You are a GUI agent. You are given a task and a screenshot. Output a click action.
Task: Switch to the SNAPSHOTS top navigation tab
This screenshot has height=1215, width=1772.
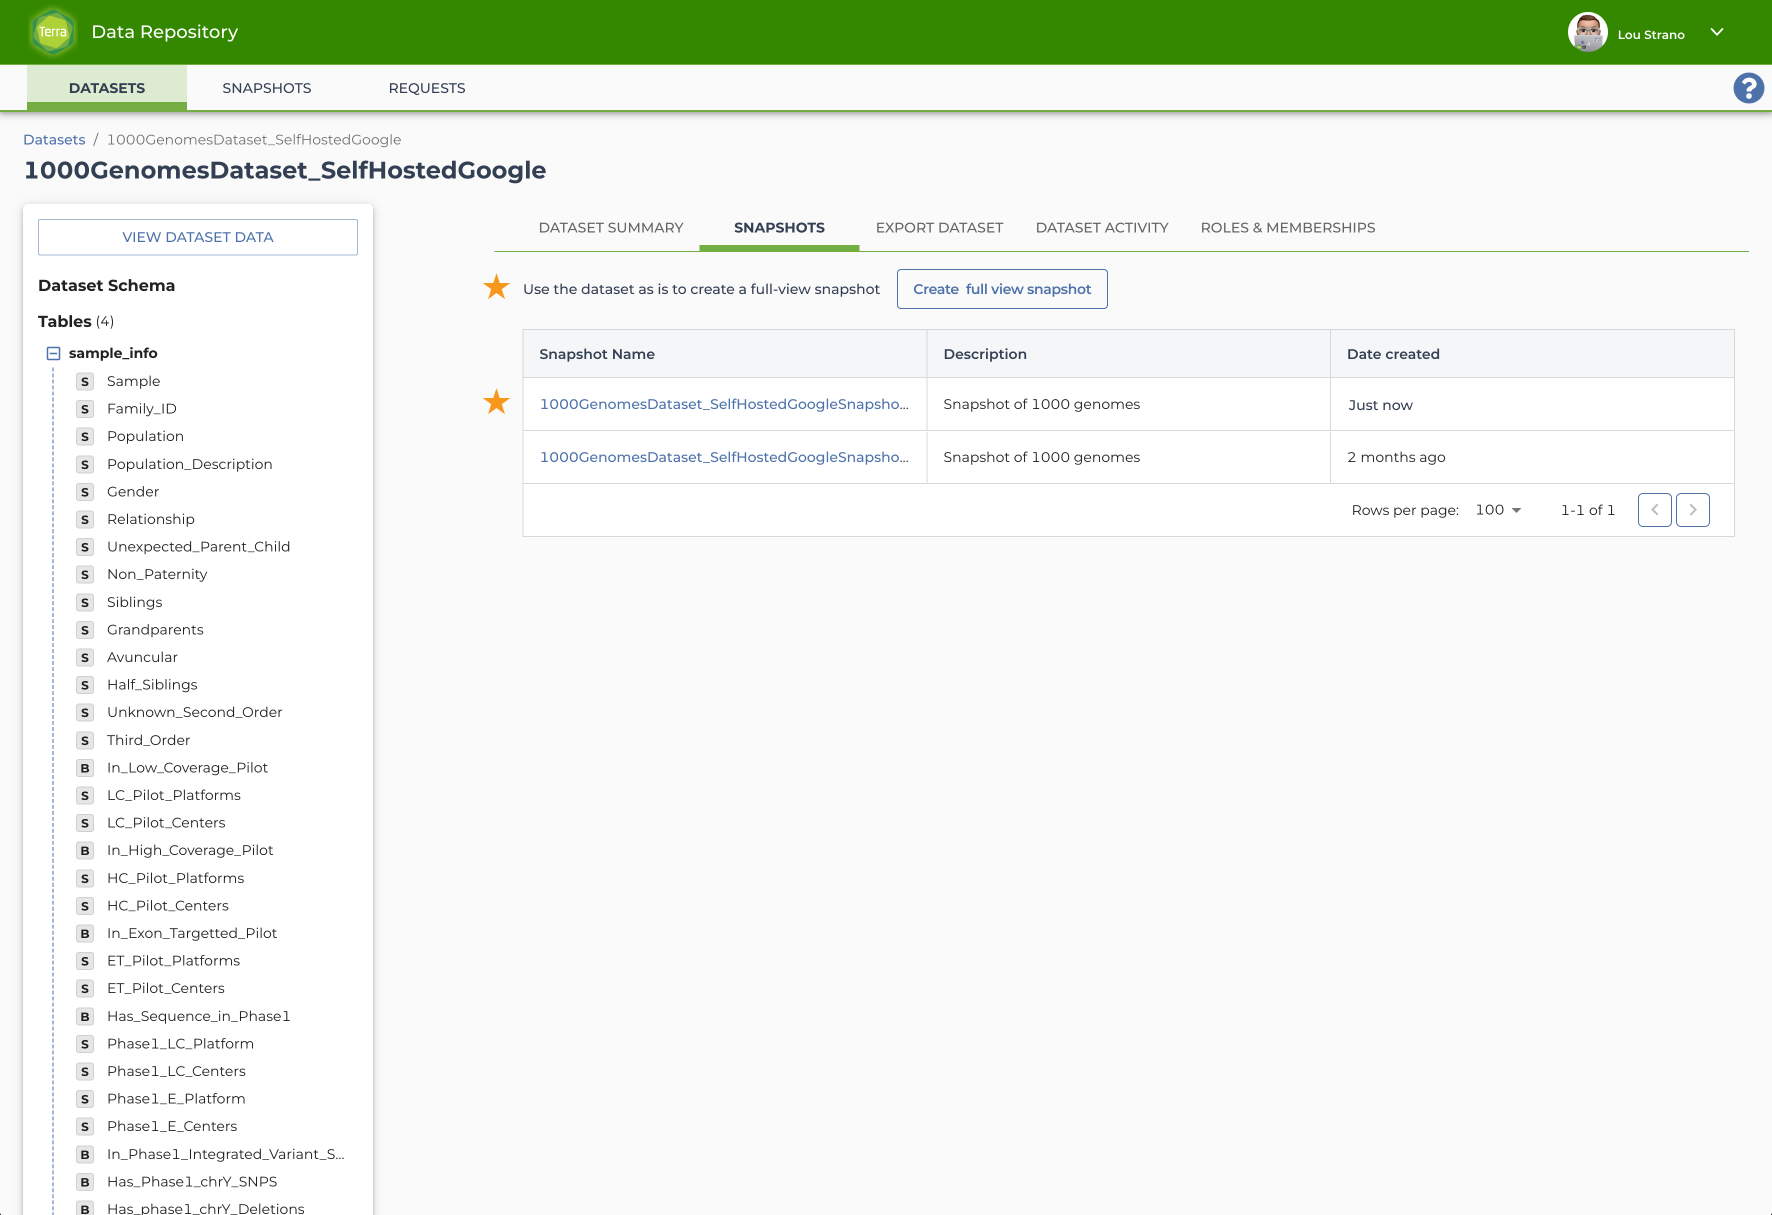click(267, 88)
